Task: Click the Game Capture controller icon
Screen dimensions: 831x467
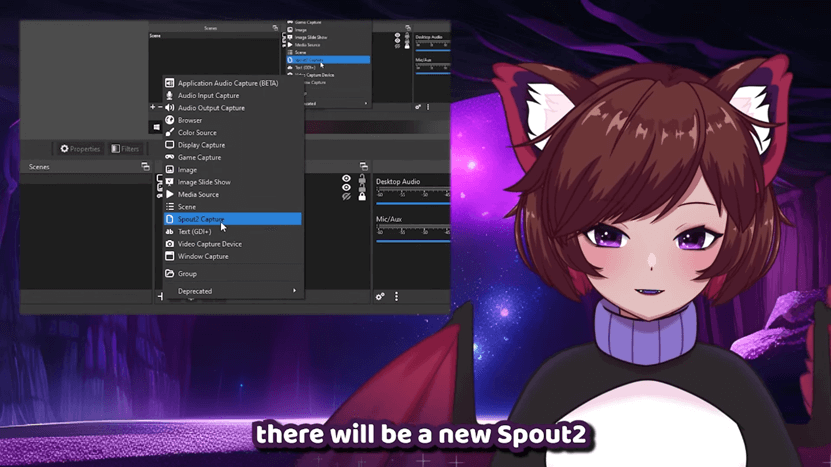Action: click(x=170, y=157)
